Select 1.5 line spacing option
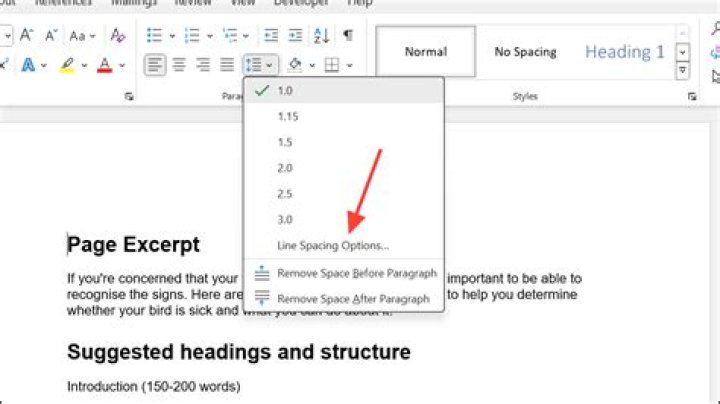 point(285,142)
